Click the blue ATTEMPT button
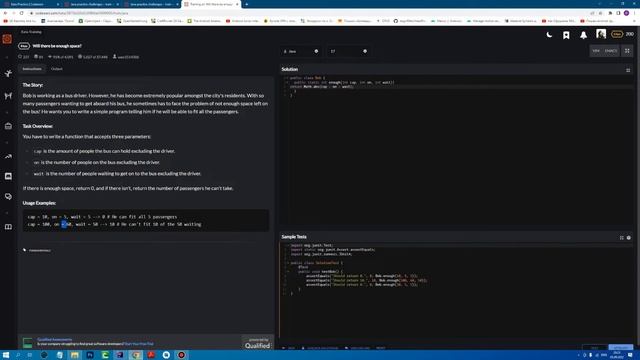640x360 pixels. click(x=620, y=348)
